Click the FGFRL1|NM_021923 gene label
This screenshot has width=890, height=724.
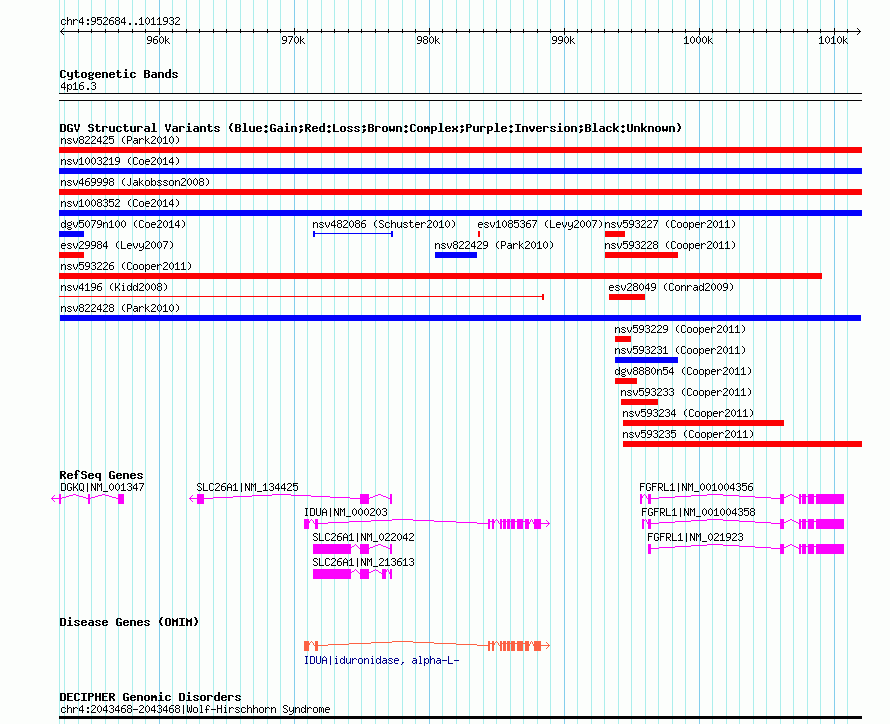point(695,537)
